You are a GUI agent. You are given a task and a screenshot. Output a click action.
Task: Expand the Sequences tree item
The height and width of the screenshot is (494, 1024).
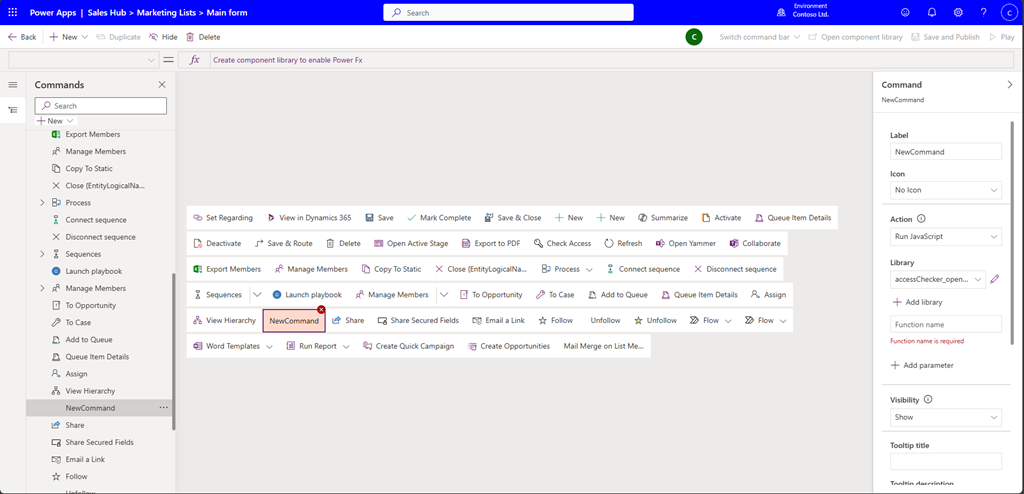click(x=42, y=254)
